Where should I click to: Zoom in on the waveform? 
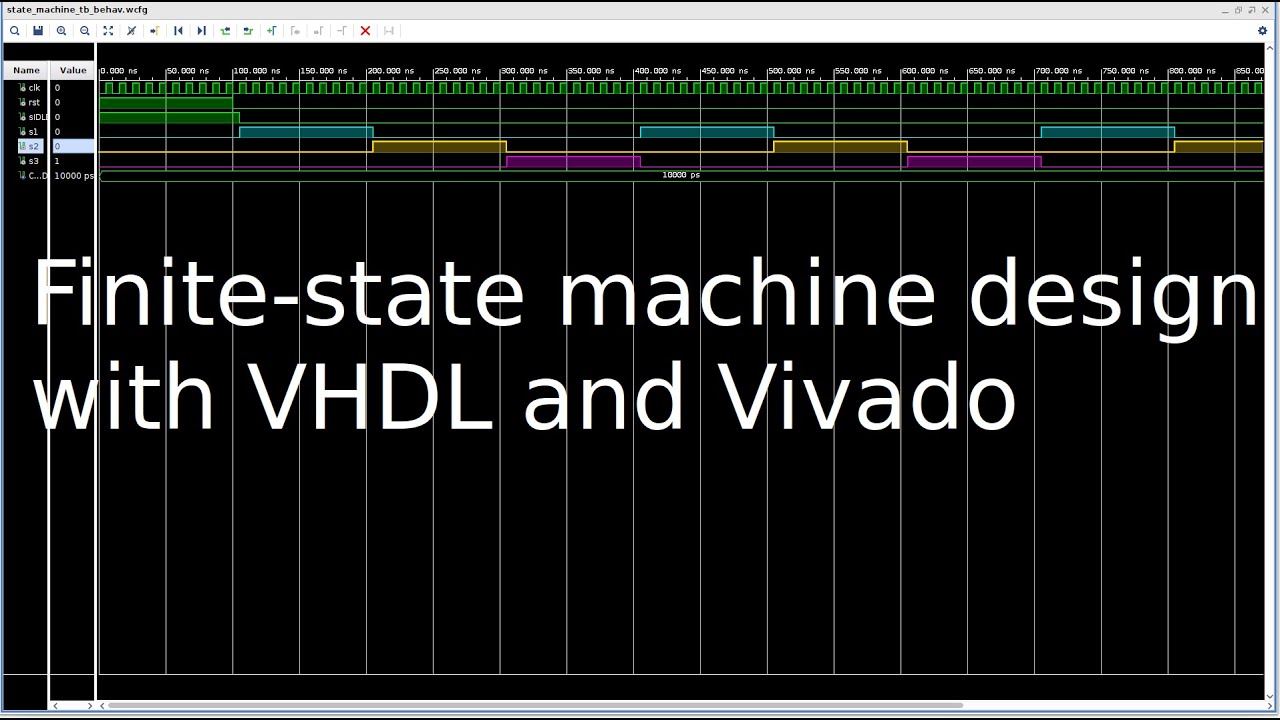pos(61,31)
